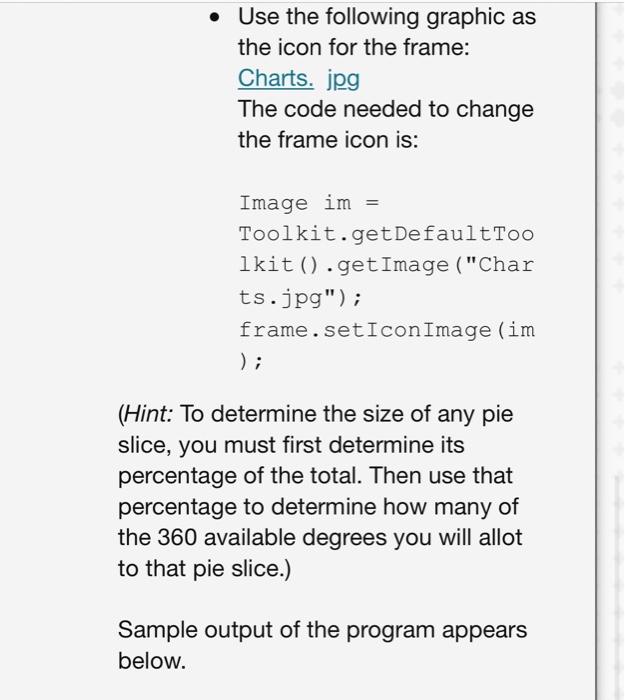The height and width of the screenshot is (700, 625).
Task: Click the 'Image im =' code line
Action: pyautogui.click(x=309, y=203)
